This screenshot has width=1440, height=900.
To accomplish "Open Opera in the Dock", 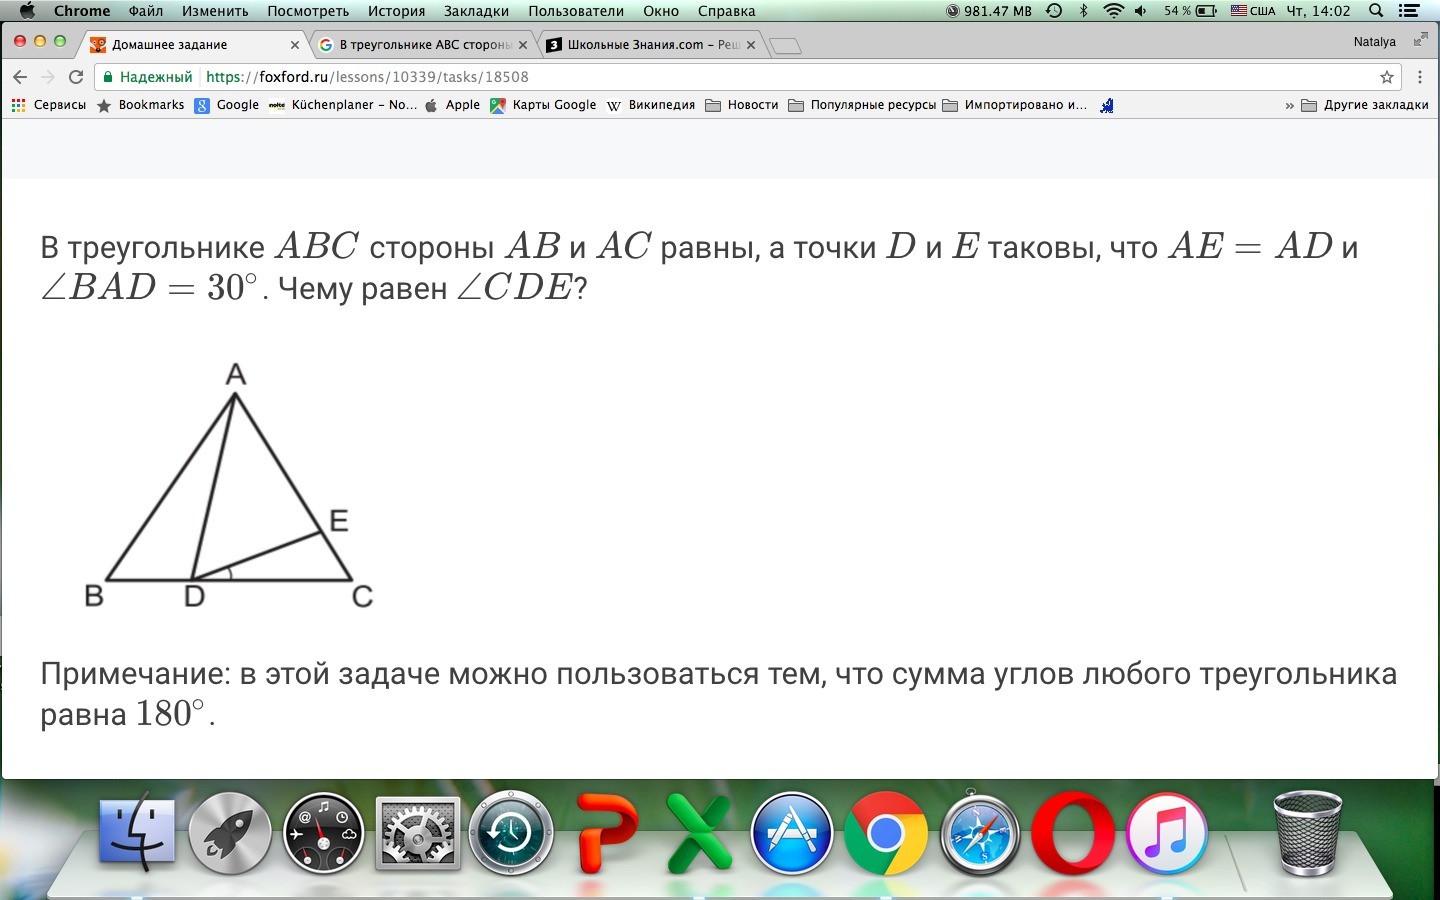I will coord(1073,832).
